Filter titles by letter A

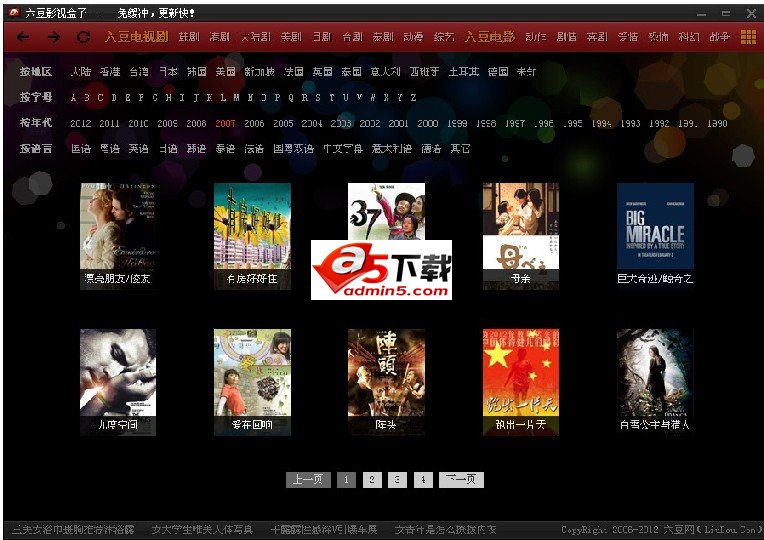pos(73,97)
